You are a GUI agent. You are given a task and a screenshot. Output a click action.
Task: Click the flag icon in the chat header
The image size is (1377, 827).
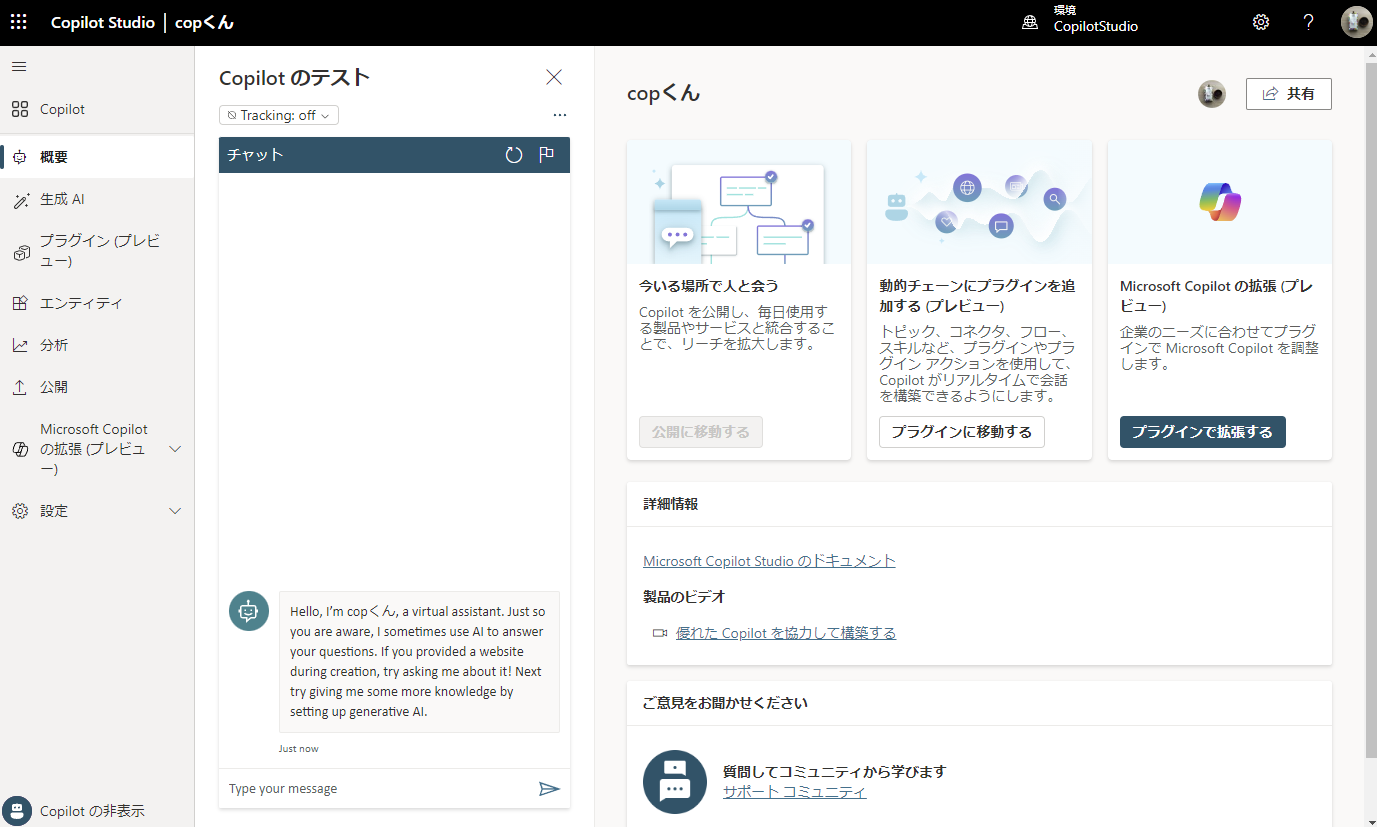click(x=548, y=154)
